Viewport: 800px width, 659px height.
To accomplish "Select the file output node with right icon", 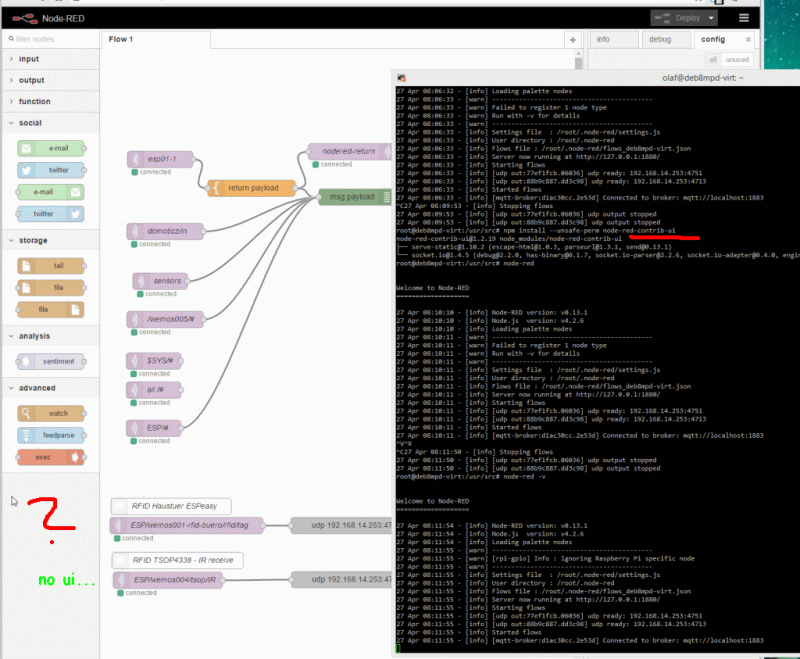I will pos(51,310).
